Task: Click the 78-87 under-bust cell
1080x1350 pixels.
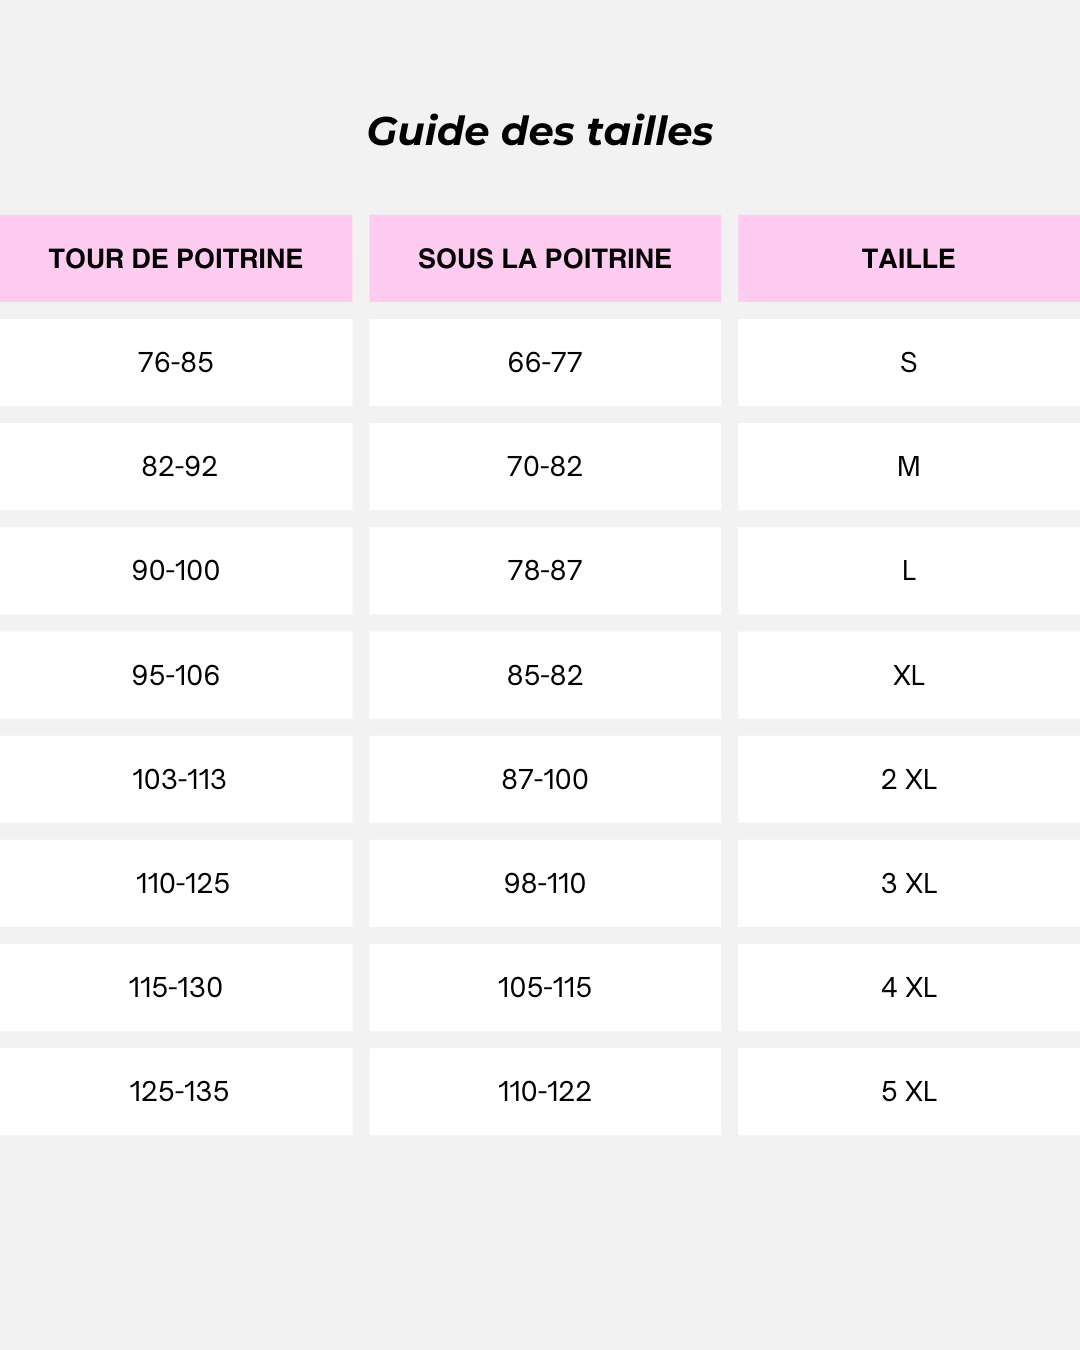Action: click(x=545, y=570)
